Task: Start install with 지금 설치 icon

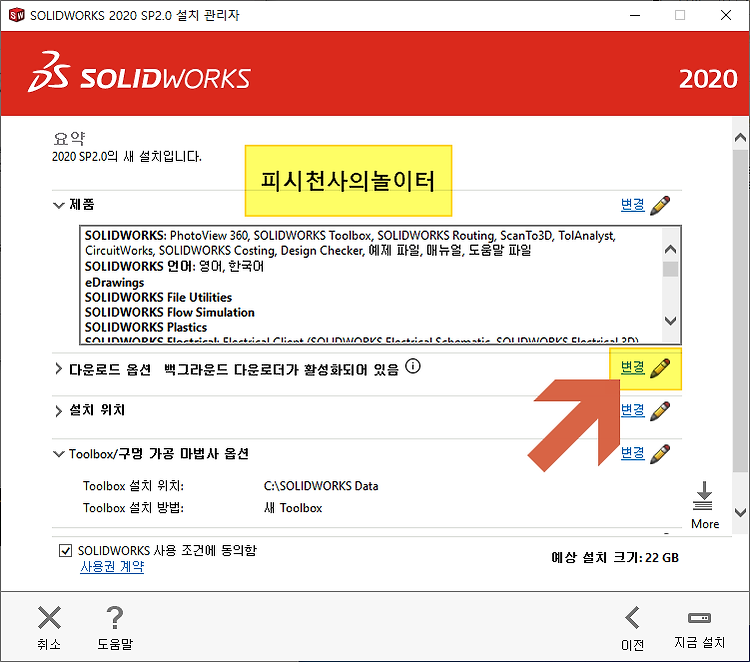Action: [699, 618]
